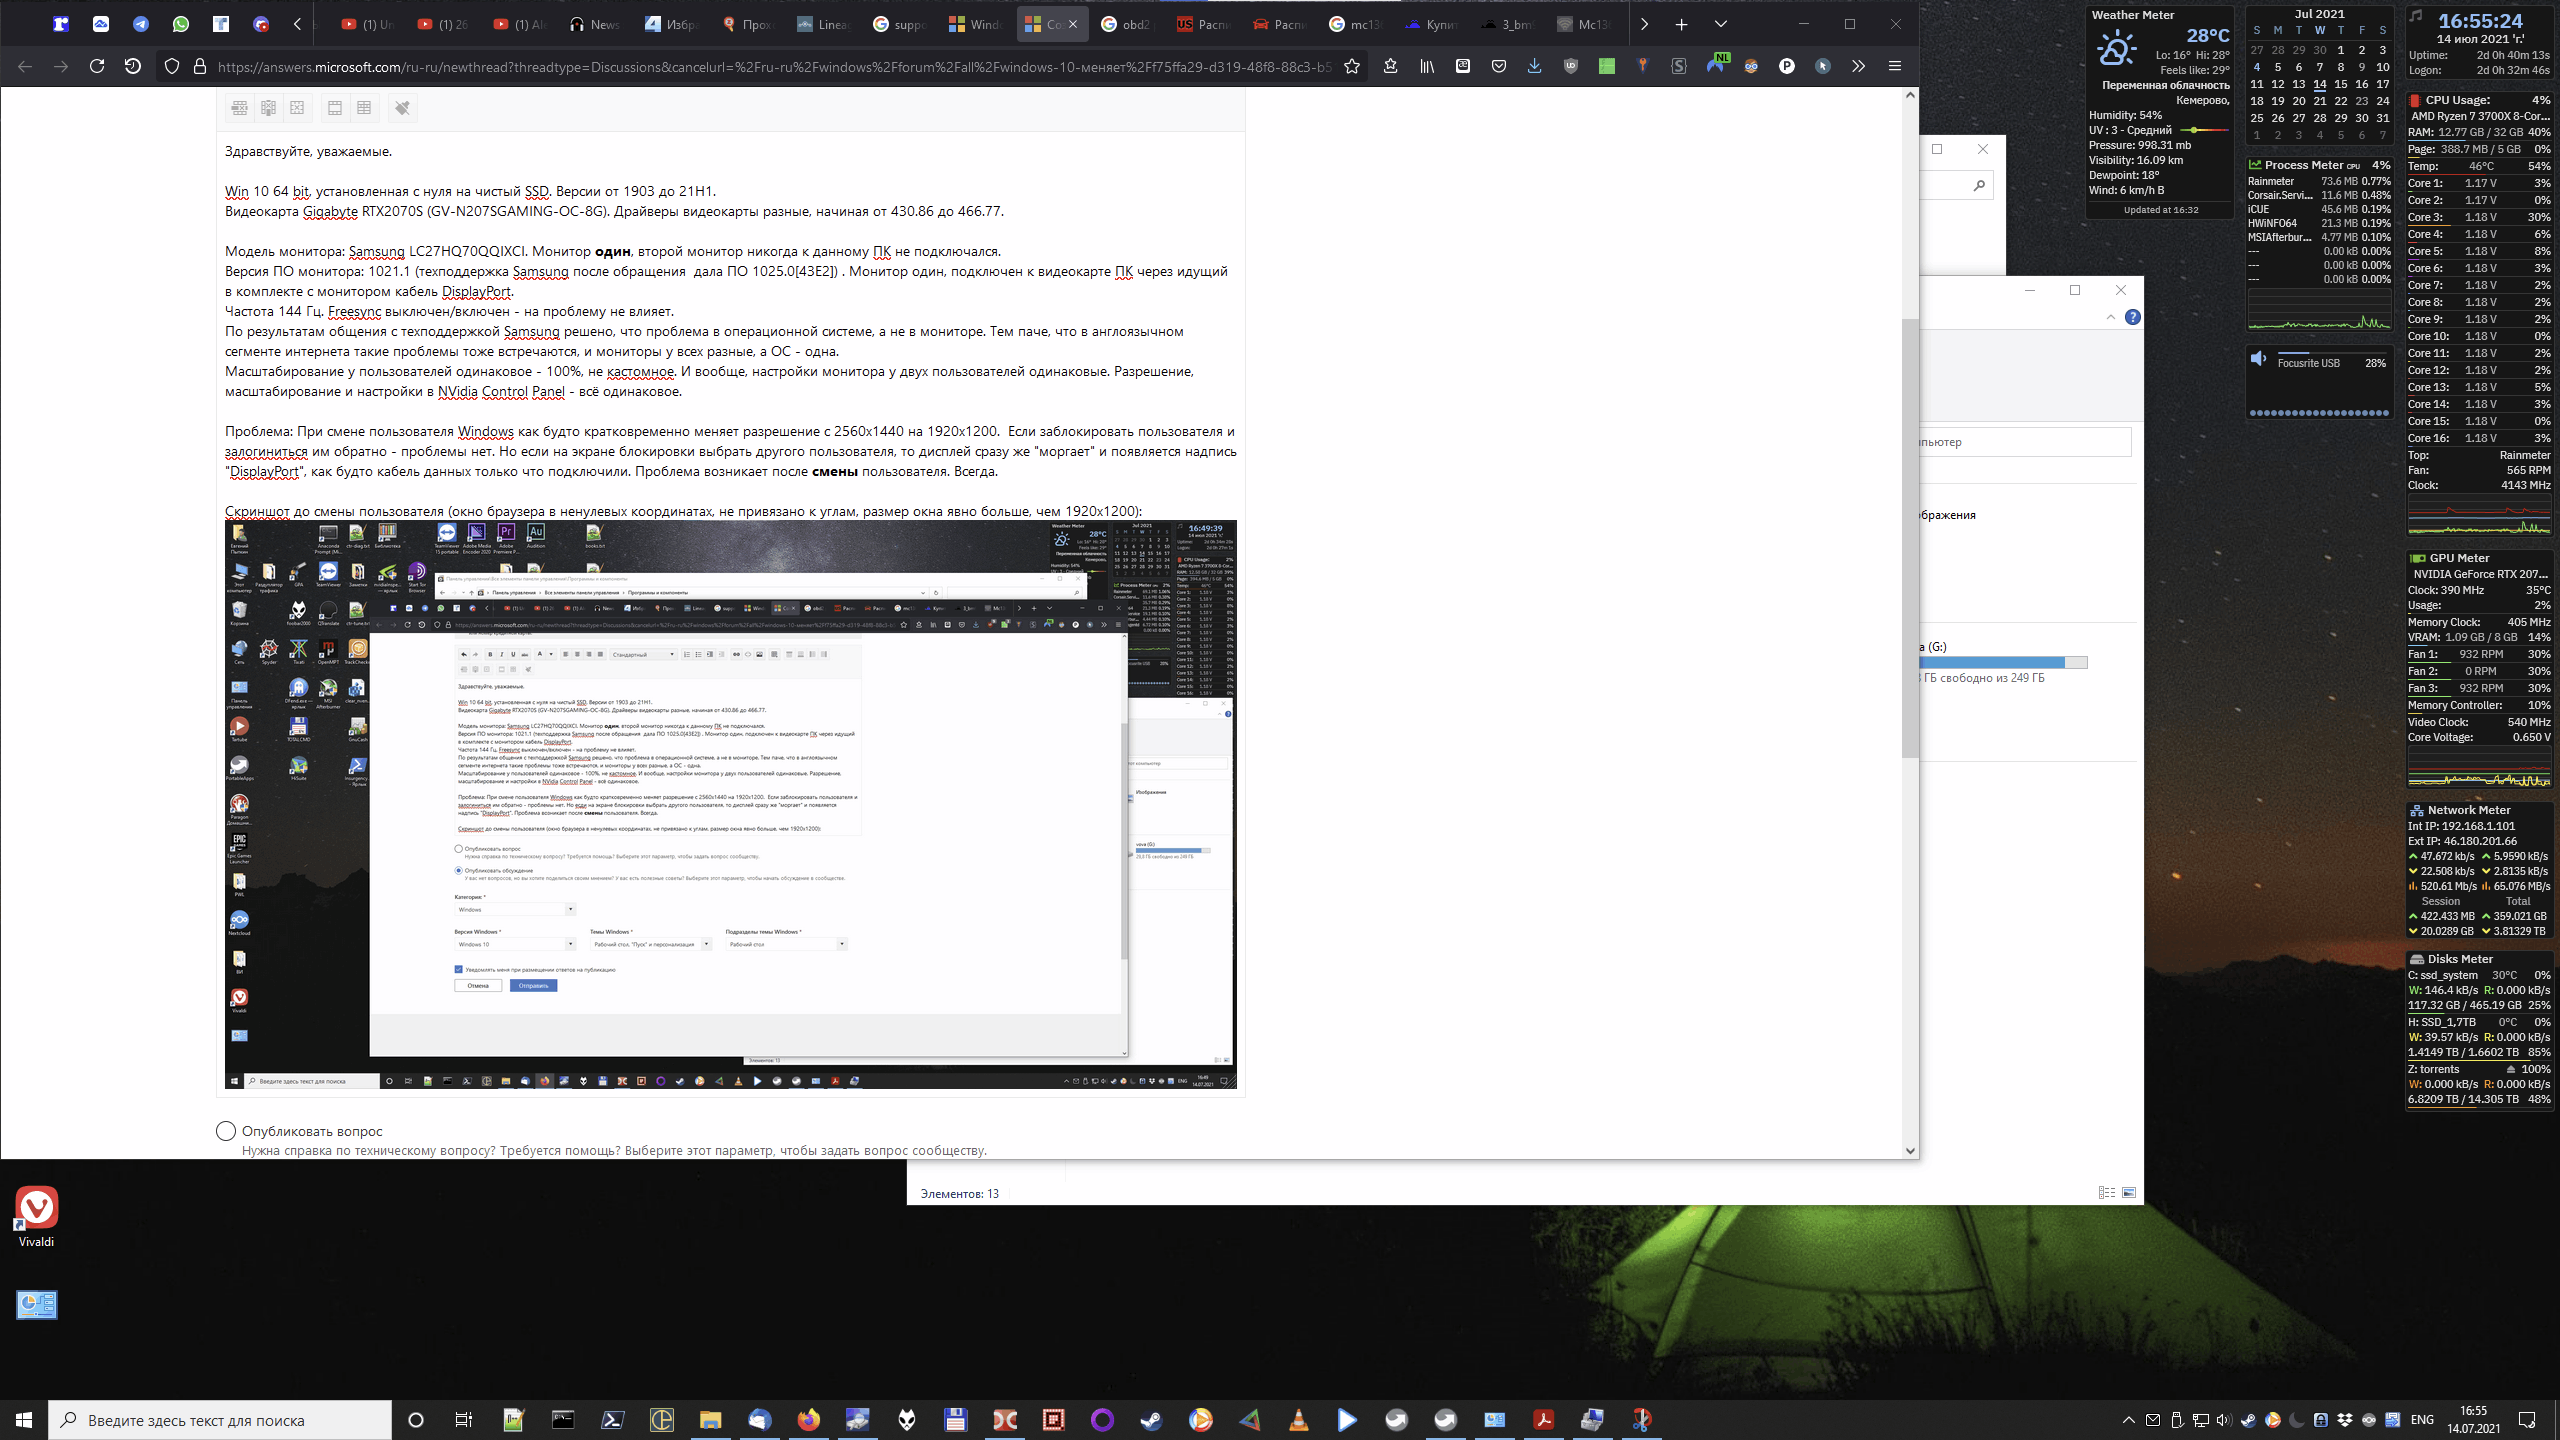This screenshot has width=2560, height=1440.
Task: Click Network Meter icon in widget panel
Action: (x=2419, y=811)
